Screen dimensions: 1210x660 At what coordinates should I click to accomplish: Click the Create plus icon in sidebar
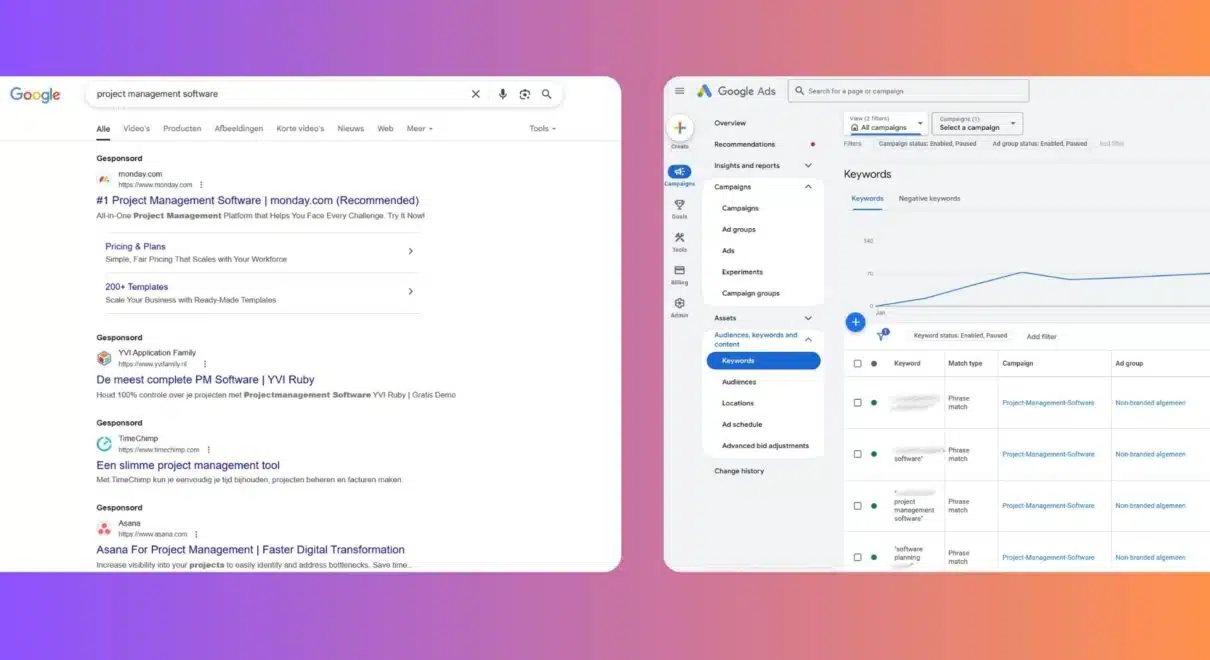[x=680, y=128]
